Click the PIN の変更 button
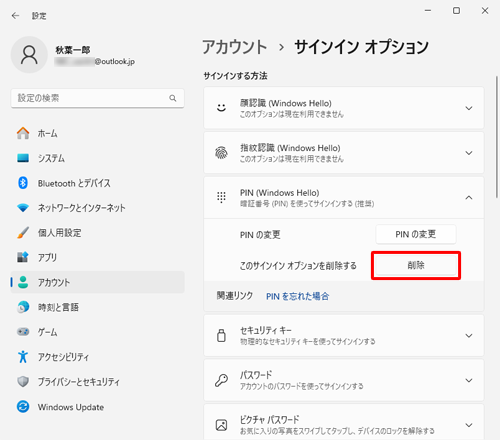The height and width of the screenshot is (440, 500). click(x=416, y=234)
